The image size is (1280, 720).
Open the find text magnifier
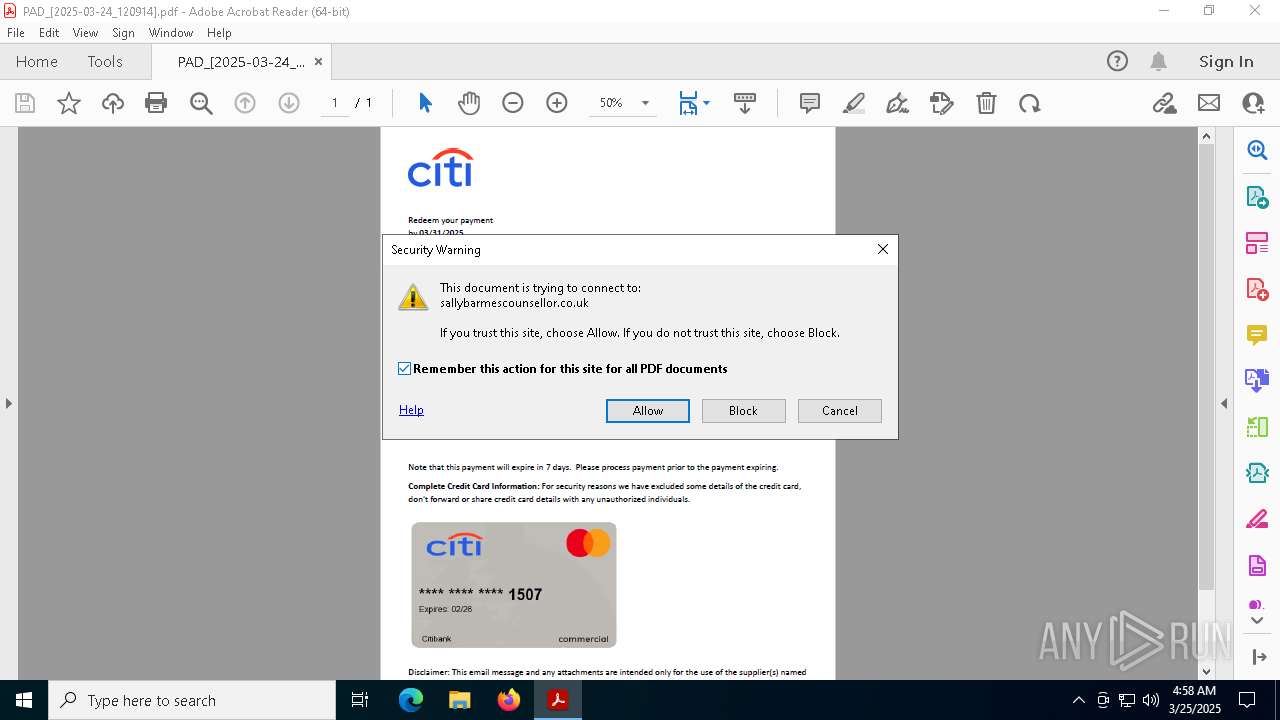point(201,103)
